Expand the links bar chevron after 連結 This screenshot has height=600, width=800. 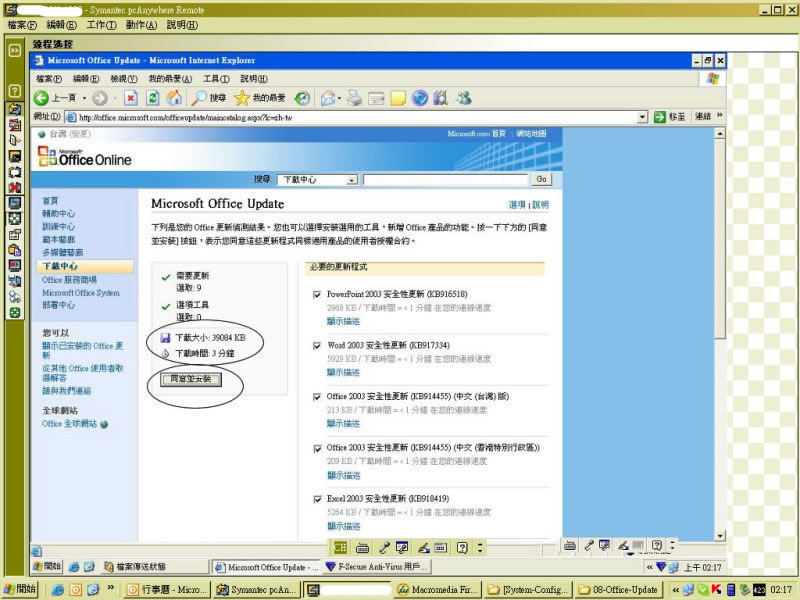(719, 116)
